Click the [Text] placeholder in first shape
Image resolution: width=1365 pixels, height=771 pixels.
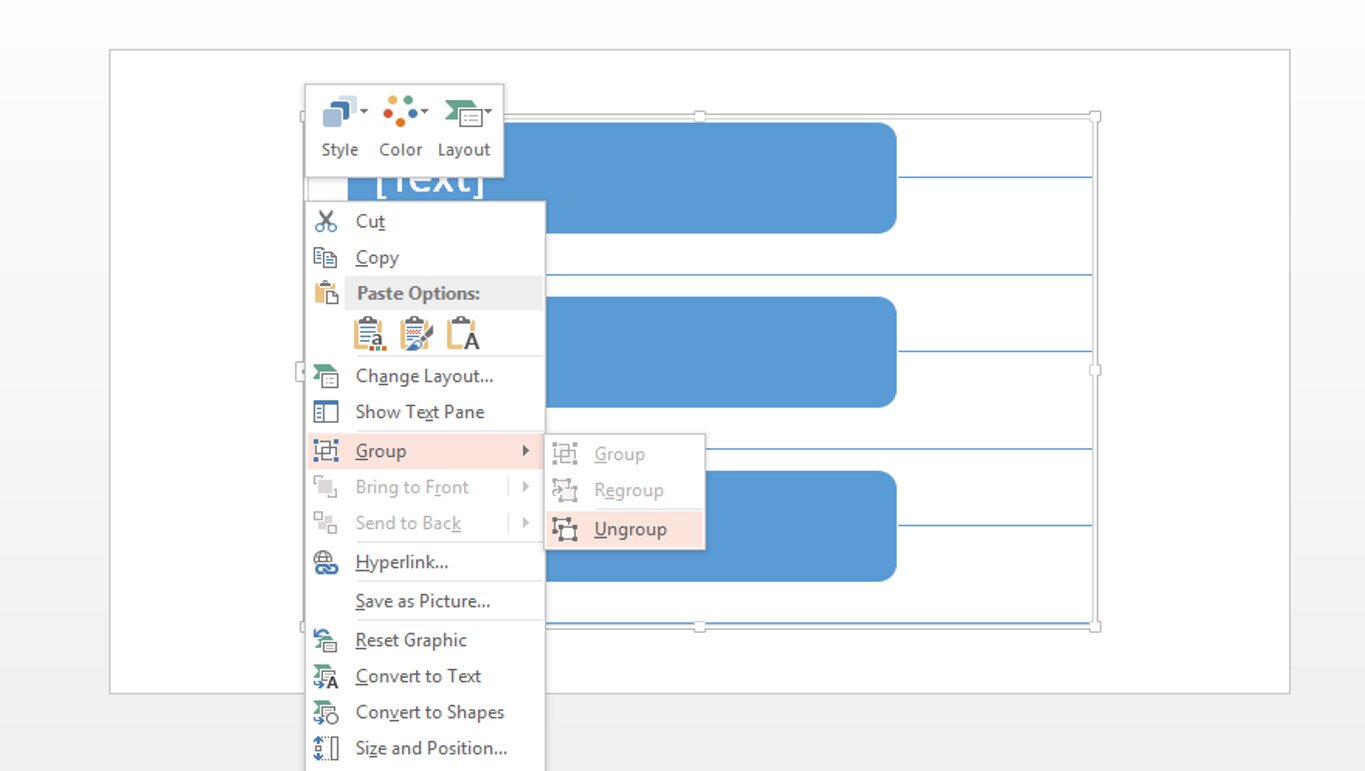click(430, 185)
